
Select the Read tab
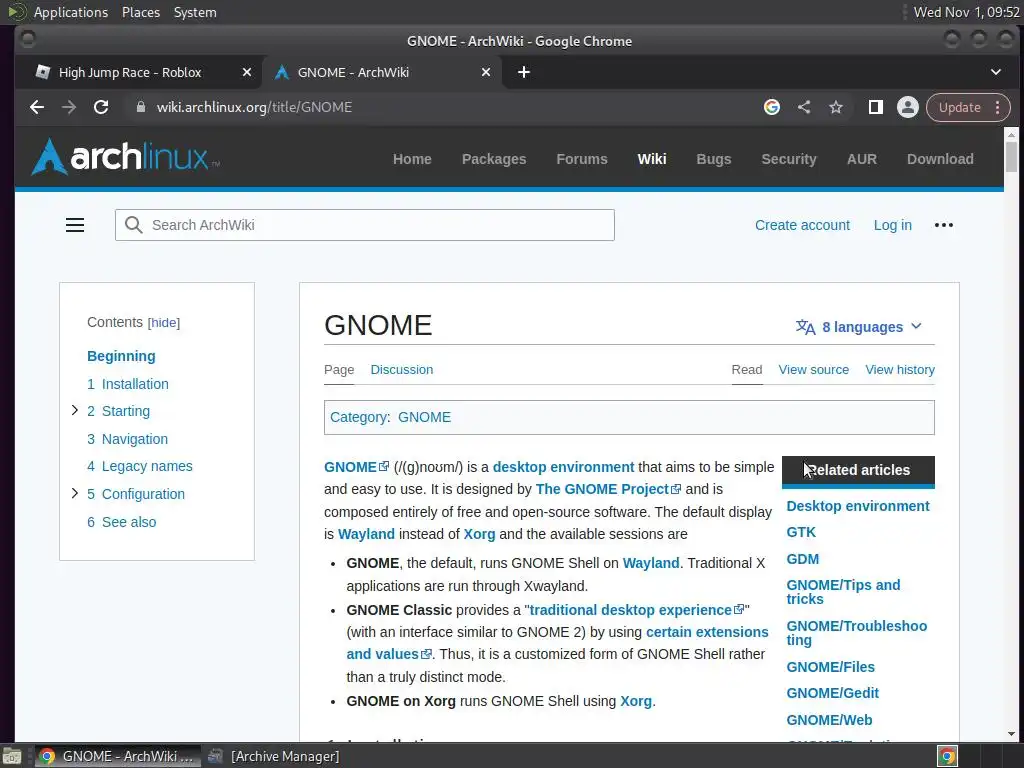click(747, 370)
